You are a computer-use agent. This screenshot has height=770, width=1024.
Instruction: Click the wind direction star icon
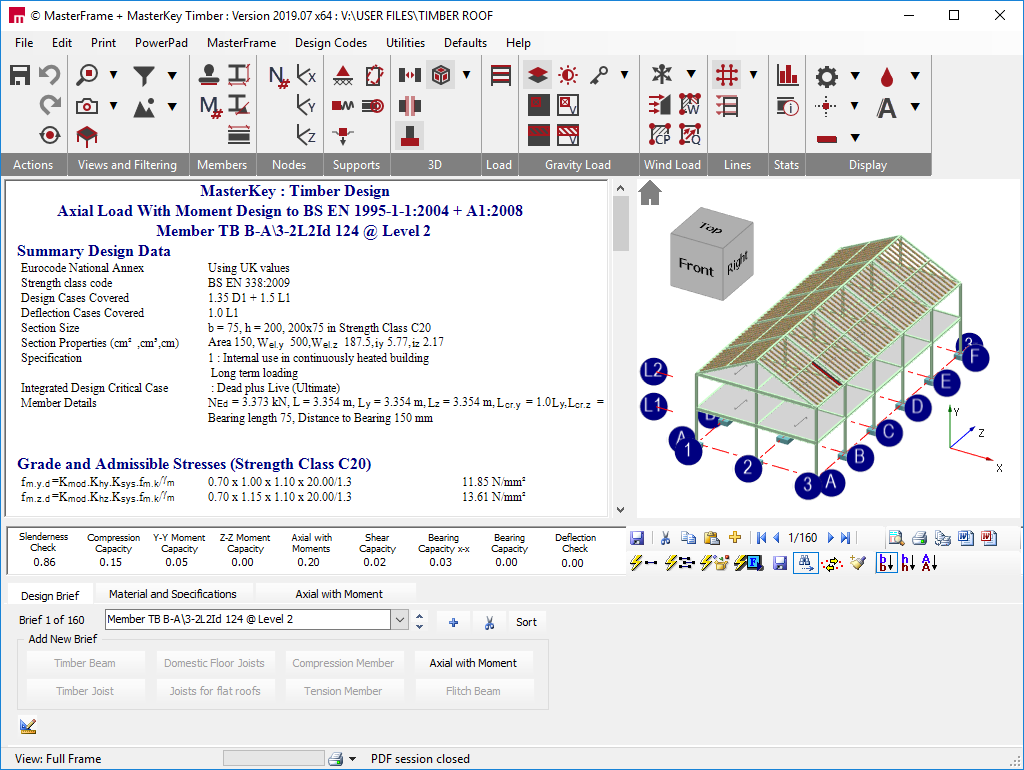point(662,74)
